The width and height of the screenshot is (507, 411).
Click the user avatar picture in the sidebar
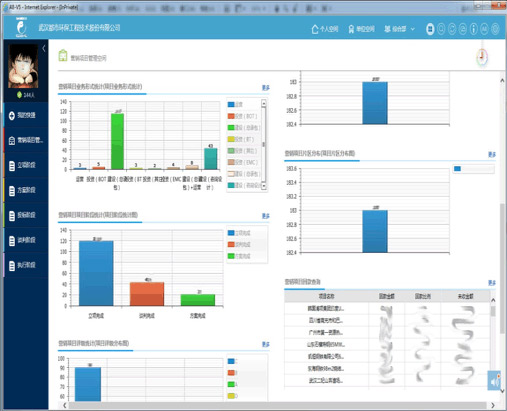tap(23, 66)
